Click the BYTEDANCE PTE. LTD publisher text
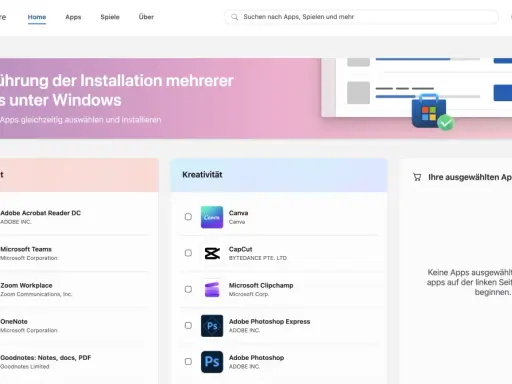This screenshot has height=384, width=512. (x=258, y=258)
